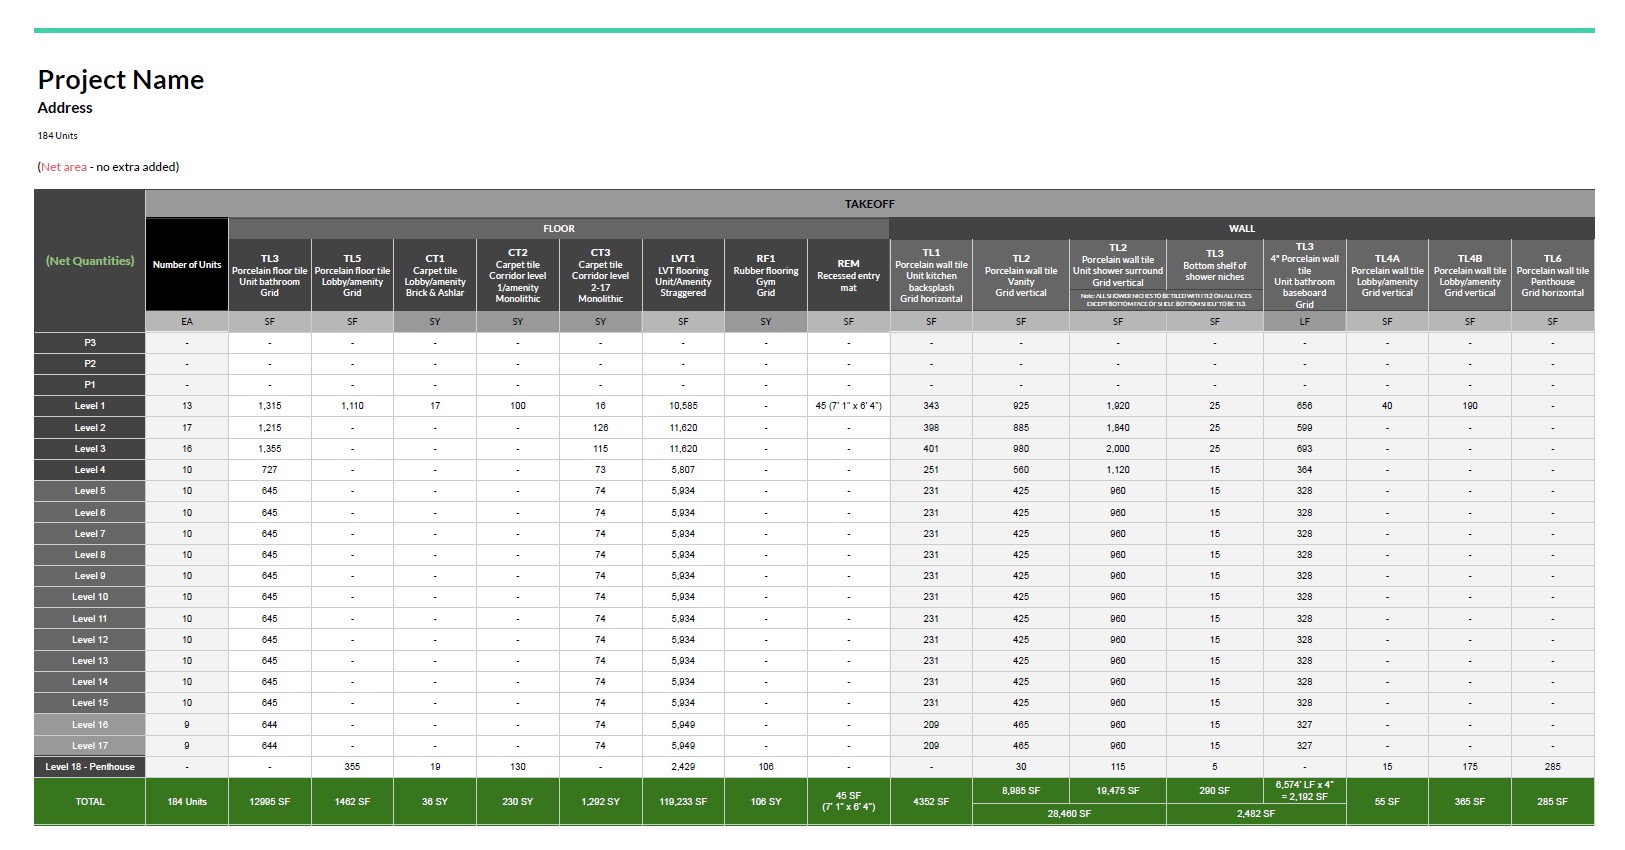
Task: Click the FLOOR section header
Action: point(558,229)
